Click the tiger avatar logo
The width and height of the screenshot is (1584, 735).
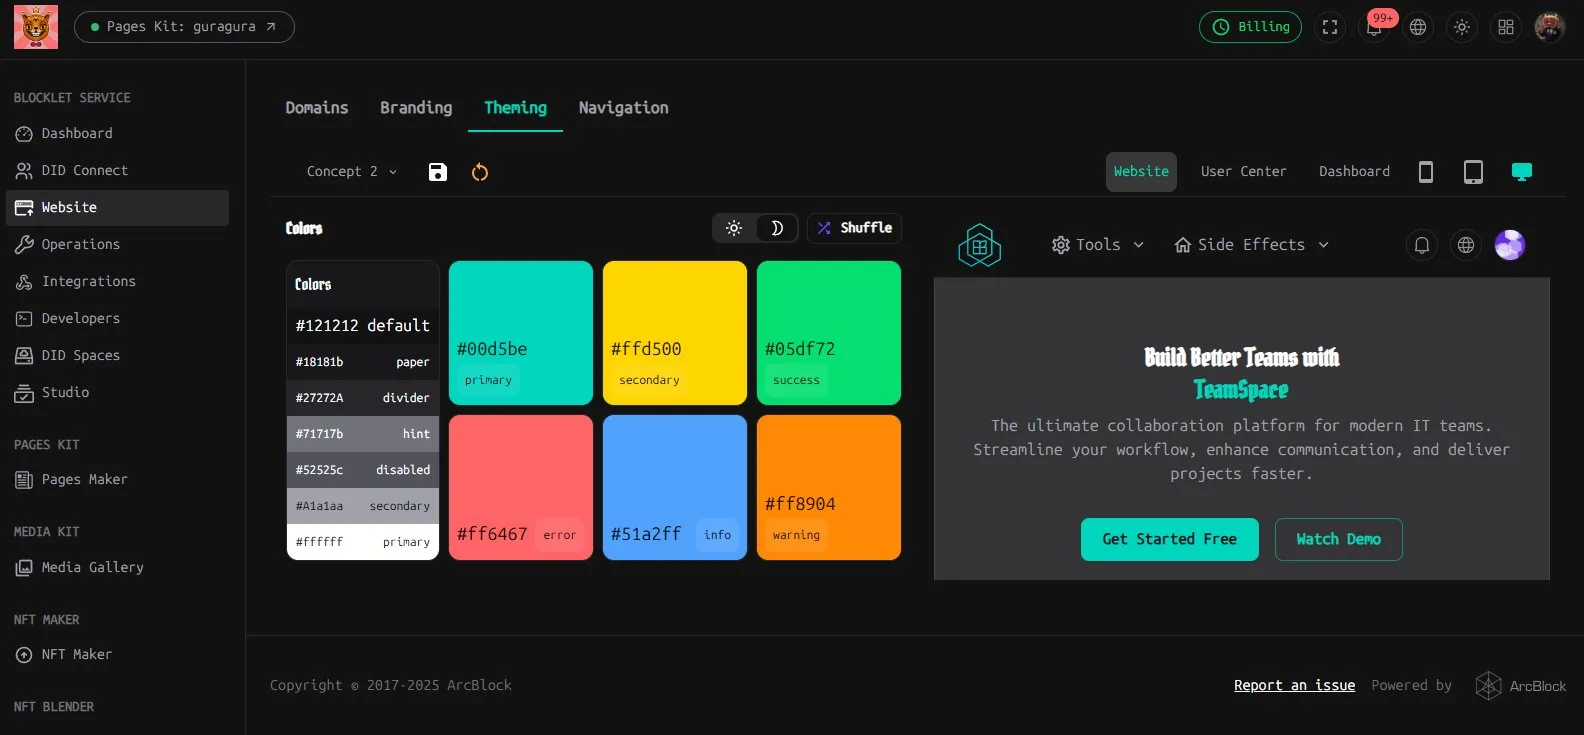(x=36, y=27)
